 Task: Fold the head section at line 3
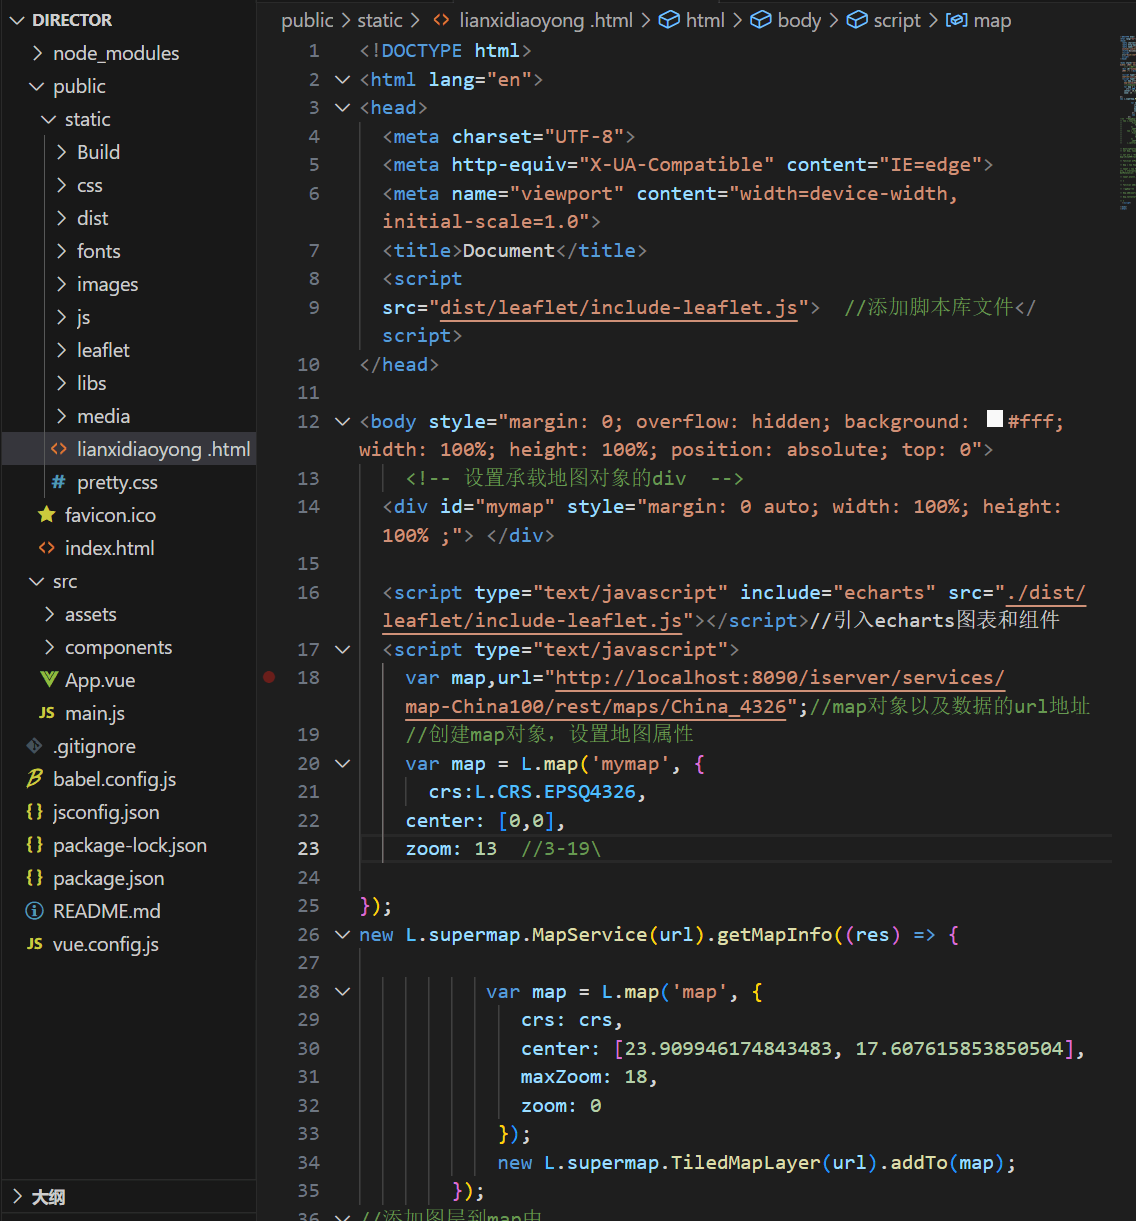342,108
